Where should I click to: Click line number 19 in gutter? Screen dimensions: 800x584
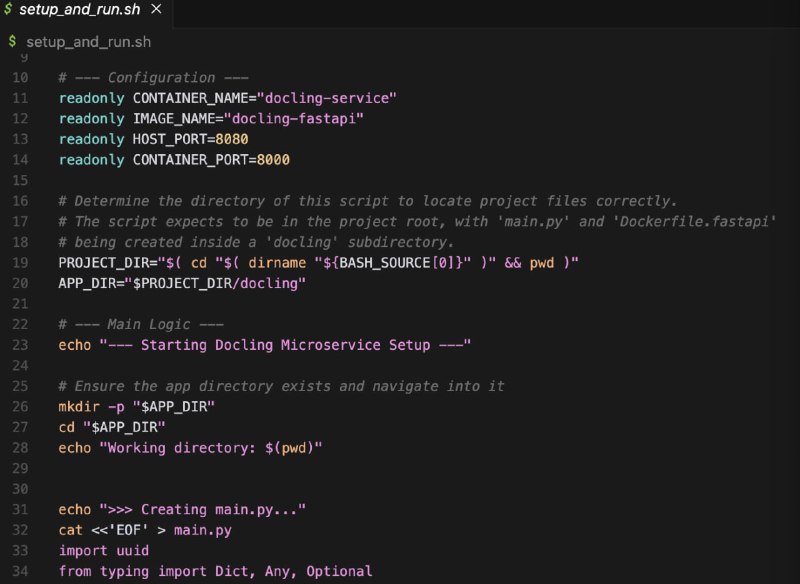click(20, 263)
